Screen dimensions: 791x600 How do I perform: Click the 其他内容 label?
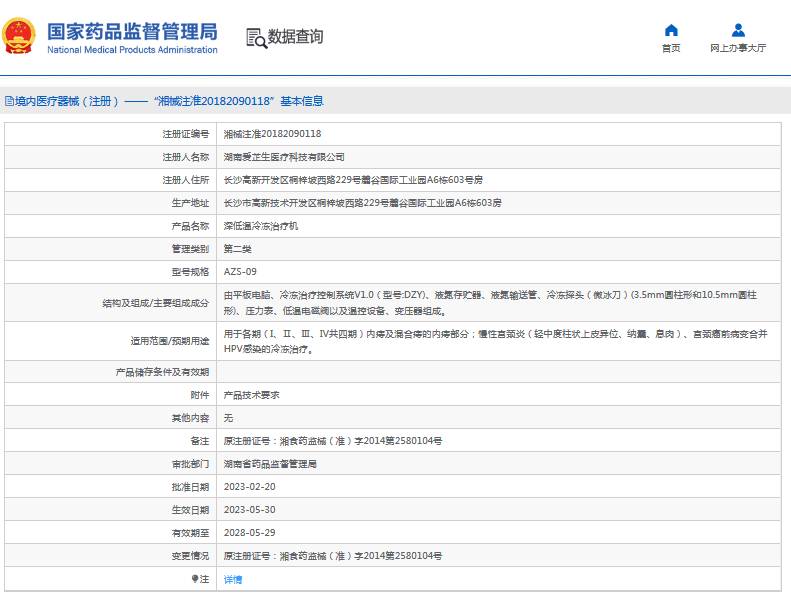(190, 418)
